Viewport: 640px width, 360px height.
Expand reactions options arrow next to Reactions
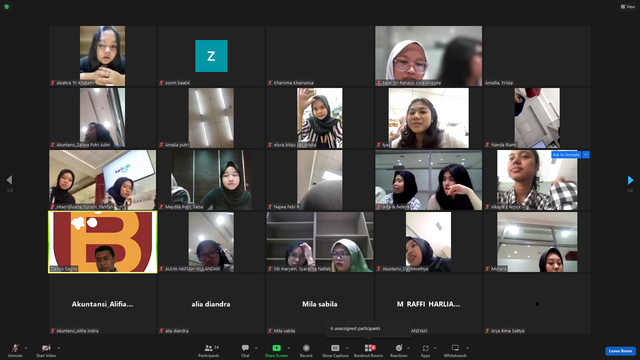408,348
